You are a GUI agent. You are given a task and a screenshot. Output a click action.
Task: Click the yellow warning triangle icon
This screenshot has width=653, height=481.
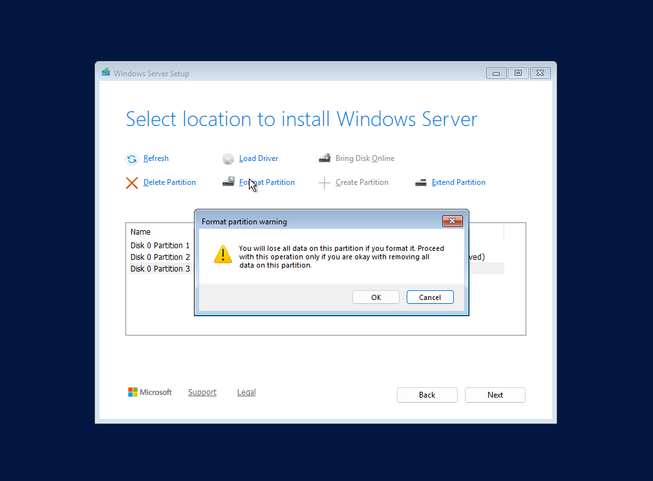[x=223, y=254]
